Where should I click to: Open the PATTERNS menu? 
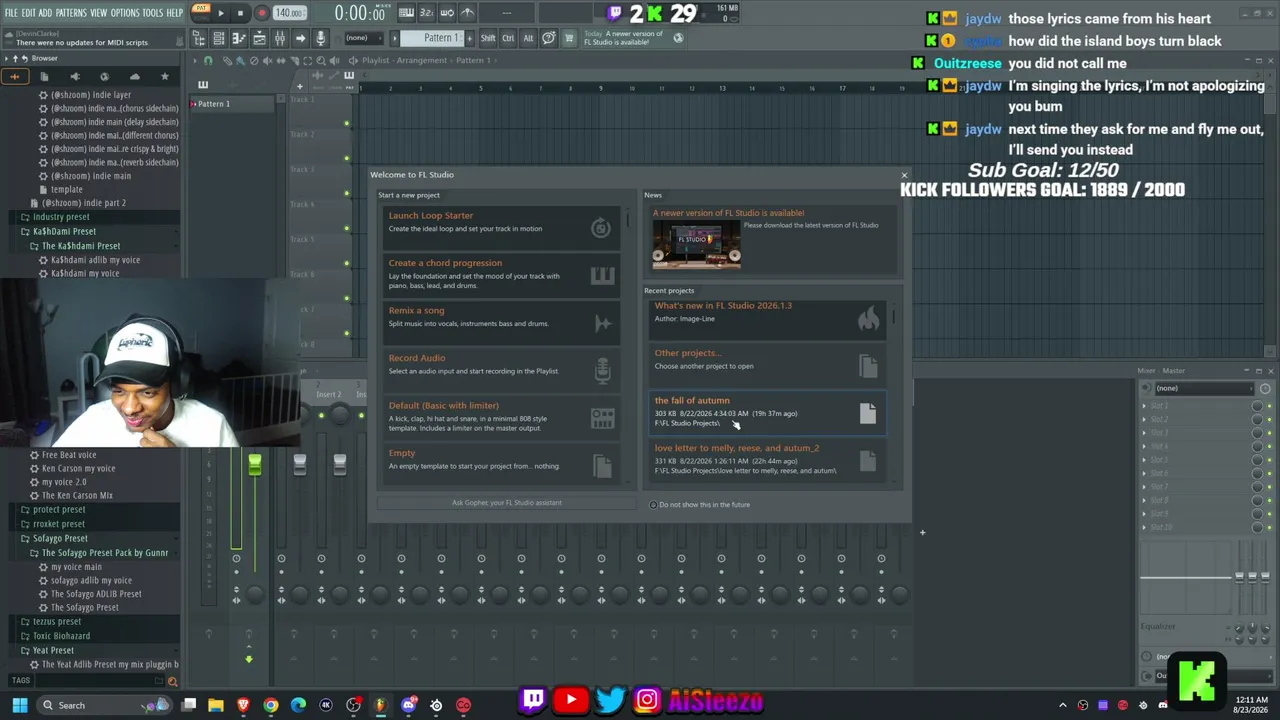point(71,13)
